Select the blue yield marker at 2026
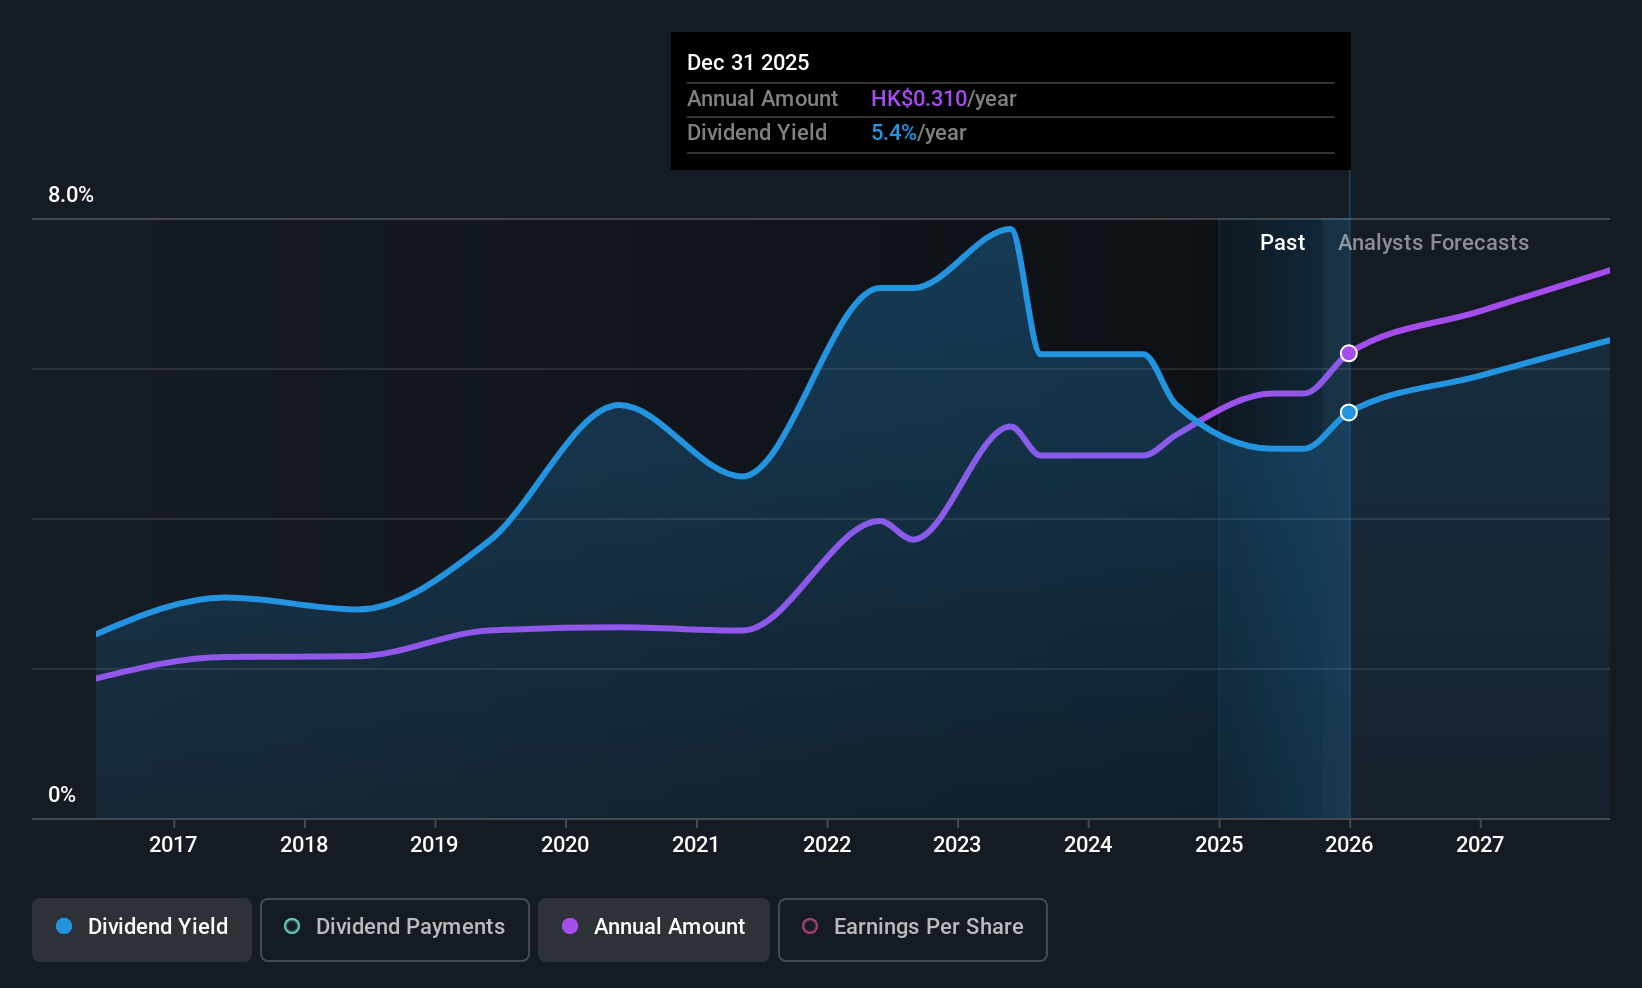Viewport: 1642px width, 988px height. tap(1349, 413)
